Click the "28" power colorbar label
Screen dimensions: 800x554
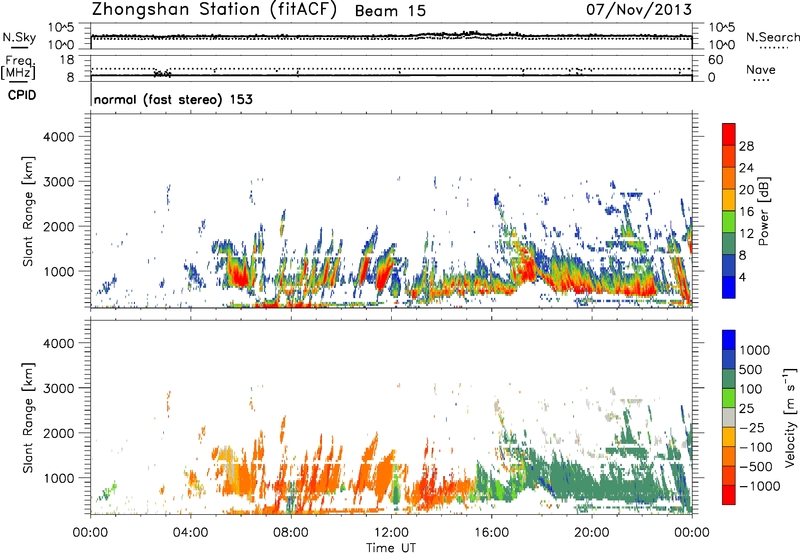[x=746, y=146]
